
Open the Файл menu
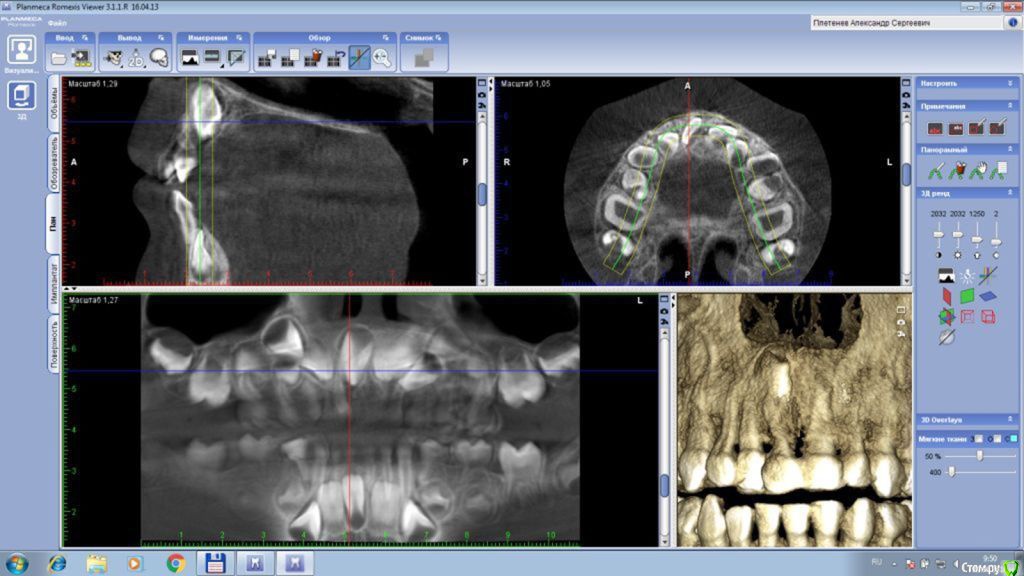57,22
